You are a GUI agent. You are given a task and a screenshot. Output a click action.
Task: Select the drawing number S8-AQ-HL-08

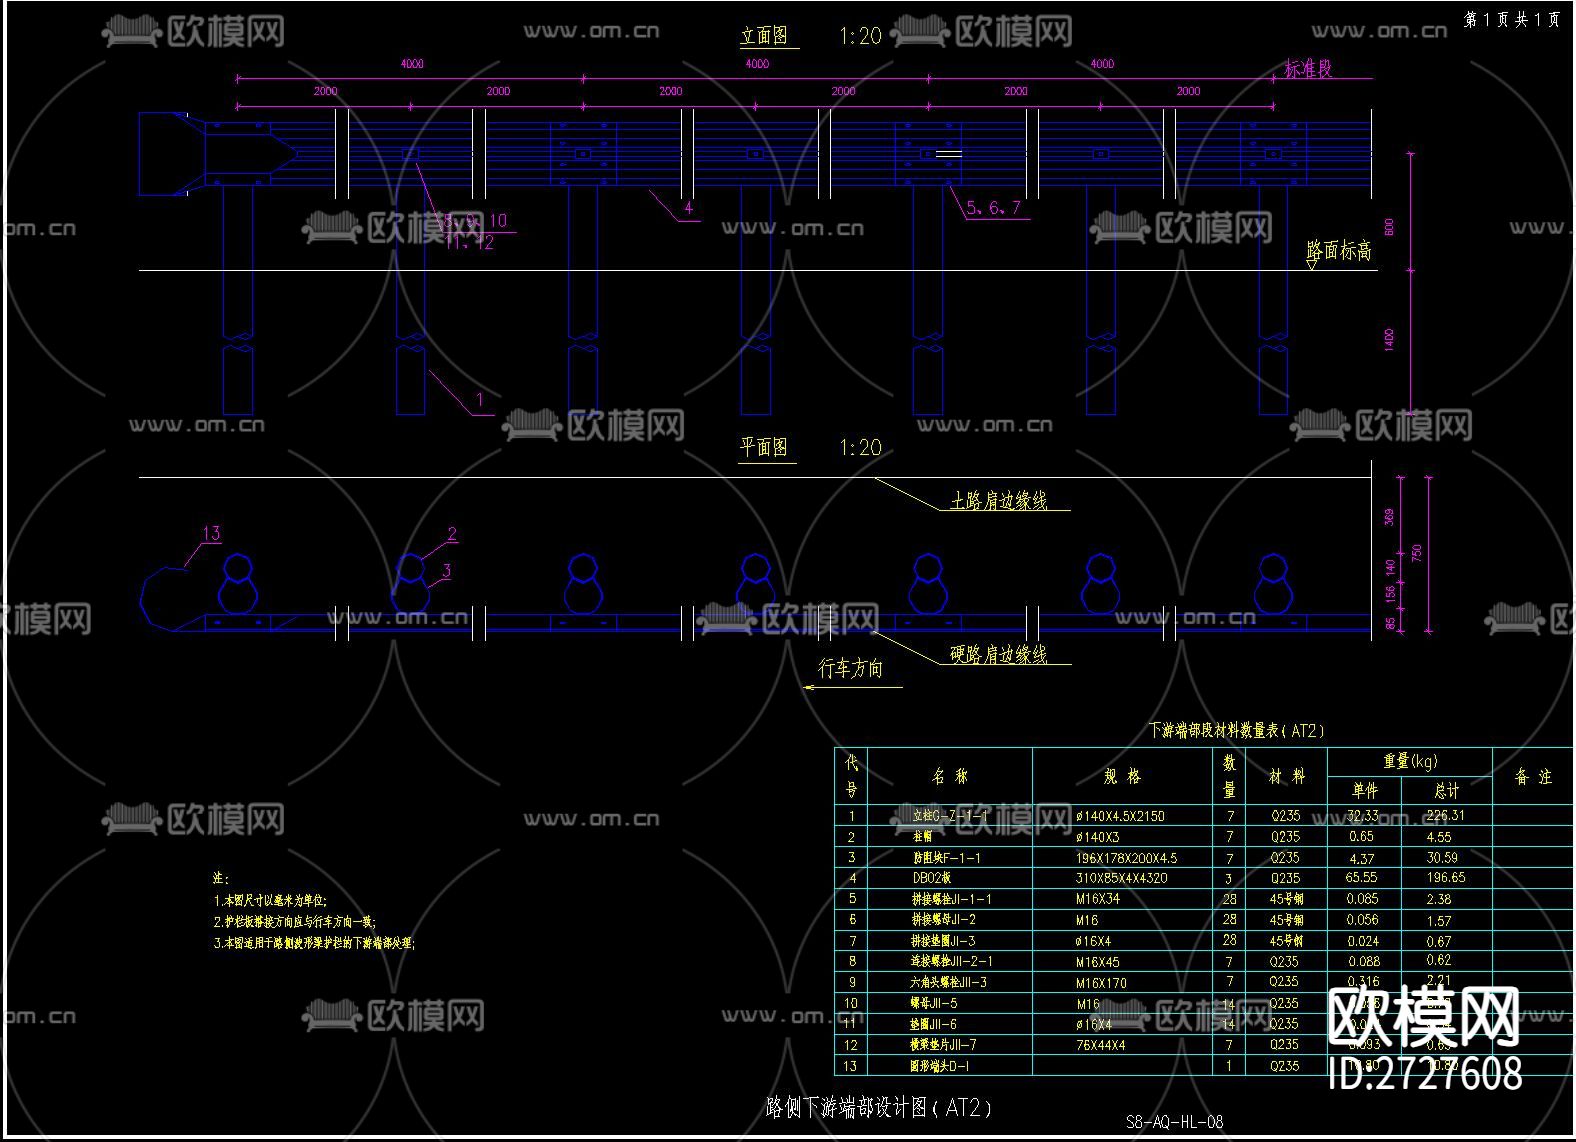coord(1174,1122)
